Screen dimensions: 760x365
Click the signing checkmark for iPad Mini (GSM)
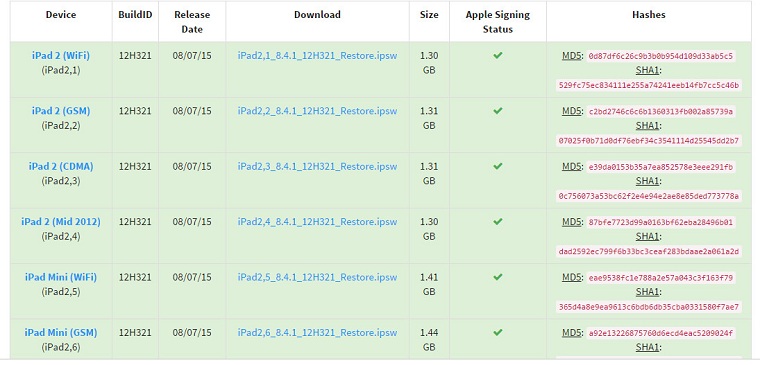[497, 333]
